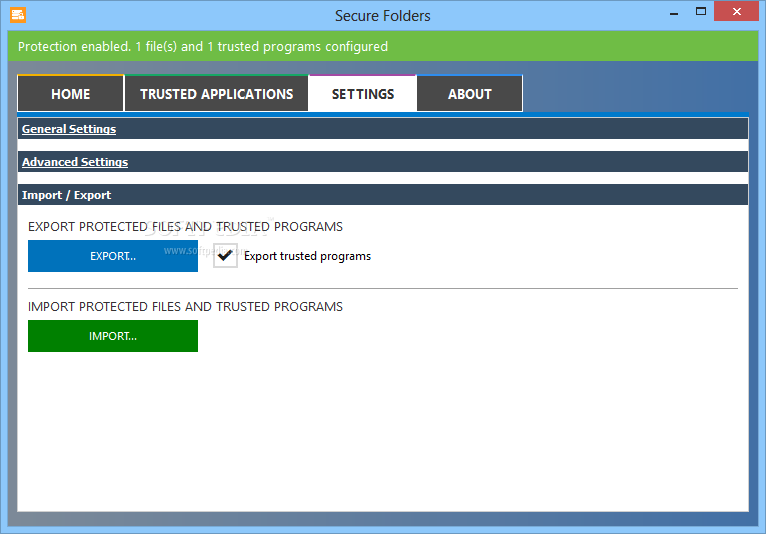Switch to the HOME tab
This screenshot has width=766, height=534.
[70, 93]
